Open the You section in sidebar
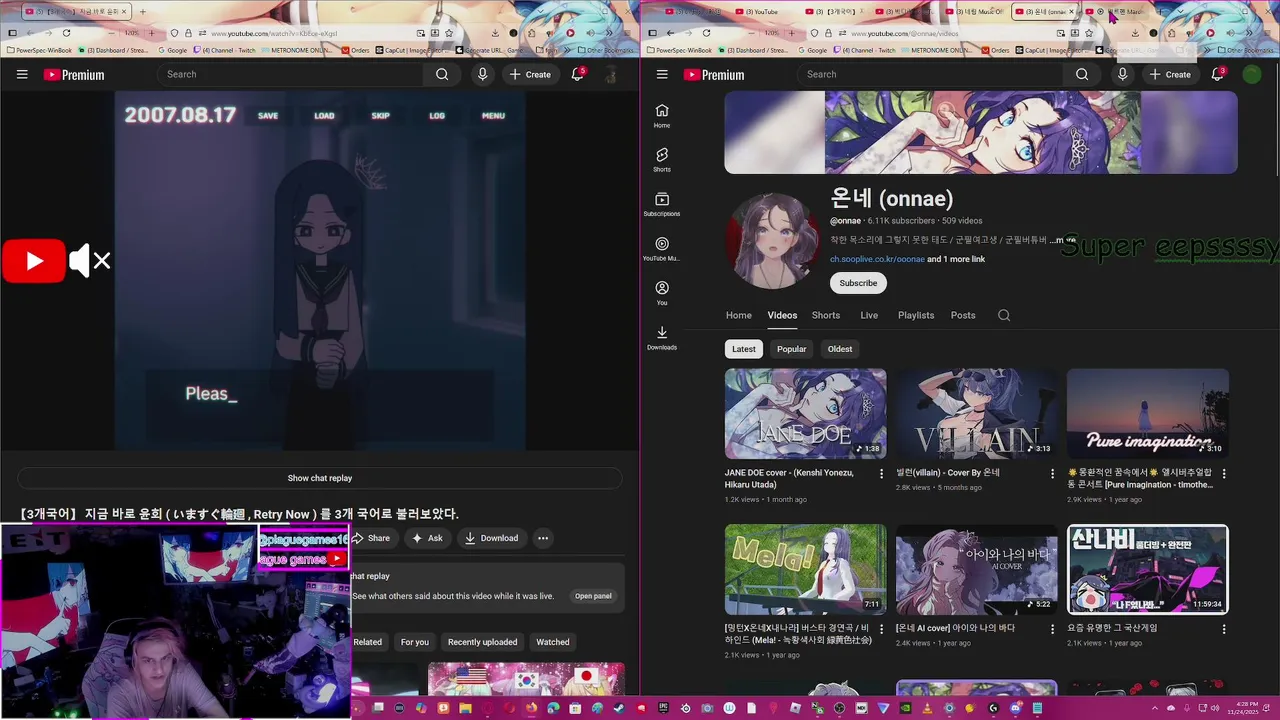 662,293
